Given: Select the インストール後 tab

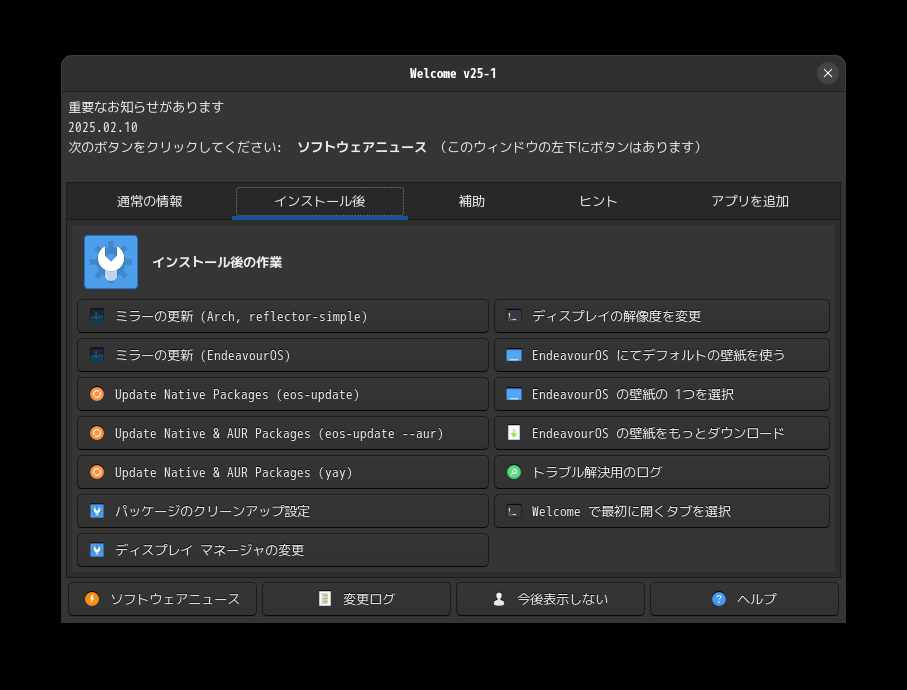Looking at the screenshot, I should click(x=320, y=201).
